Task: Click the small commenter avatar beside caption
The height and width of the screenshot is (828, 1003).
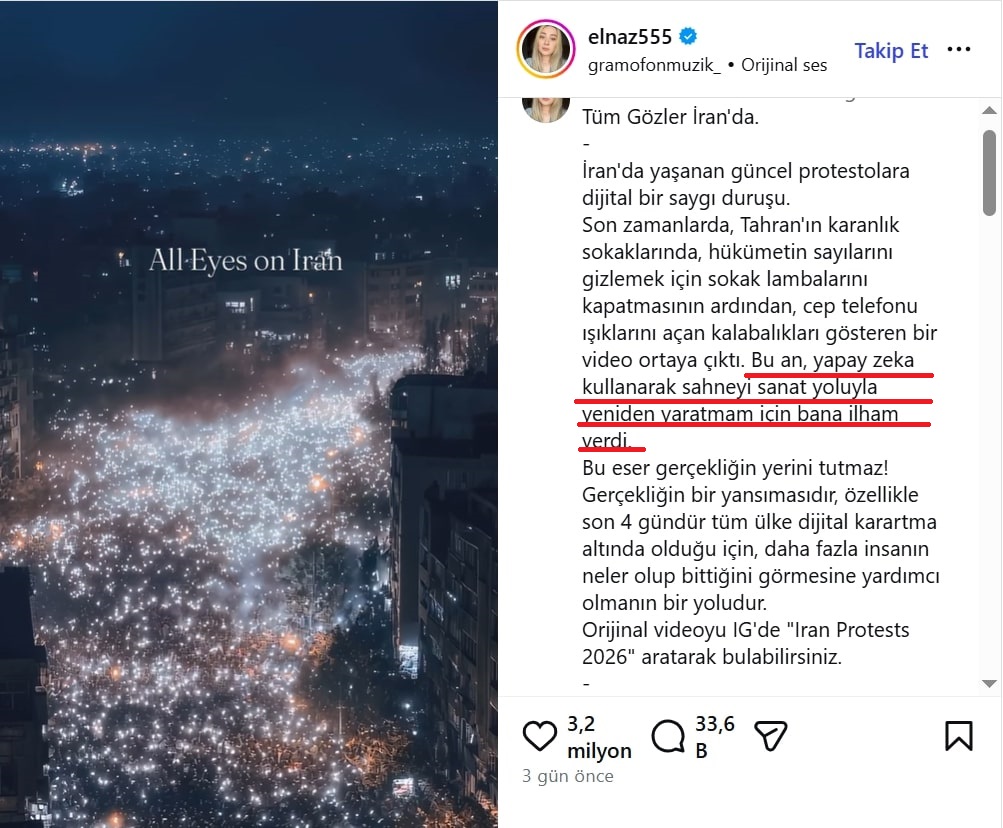Action: pyautogui.click(x=546, y=107)
